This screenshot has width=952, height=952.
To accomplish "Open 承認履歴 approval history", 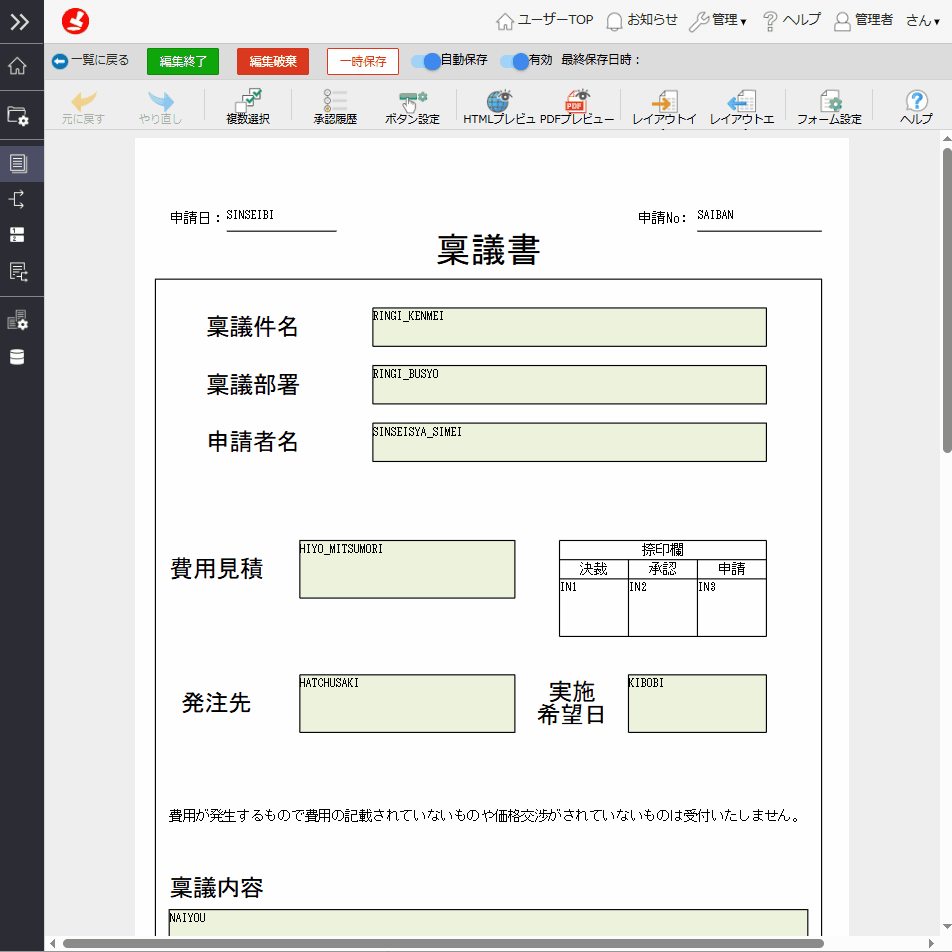I will [x=334, y=106].
